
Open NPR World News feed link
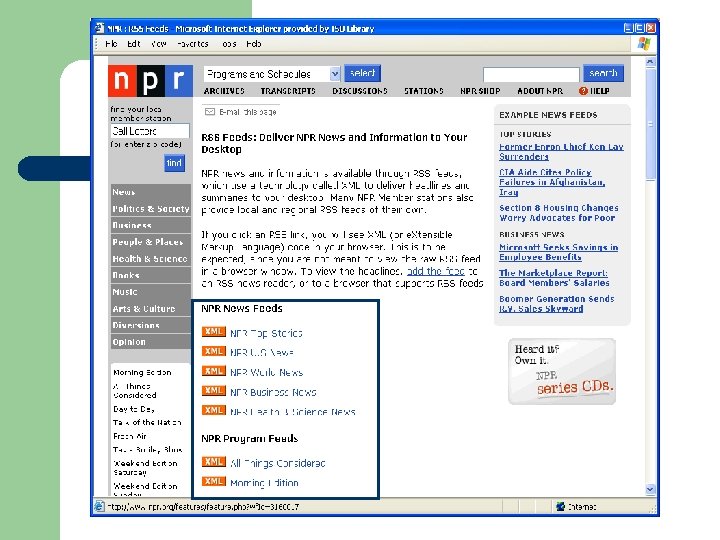tap(266, 372)
